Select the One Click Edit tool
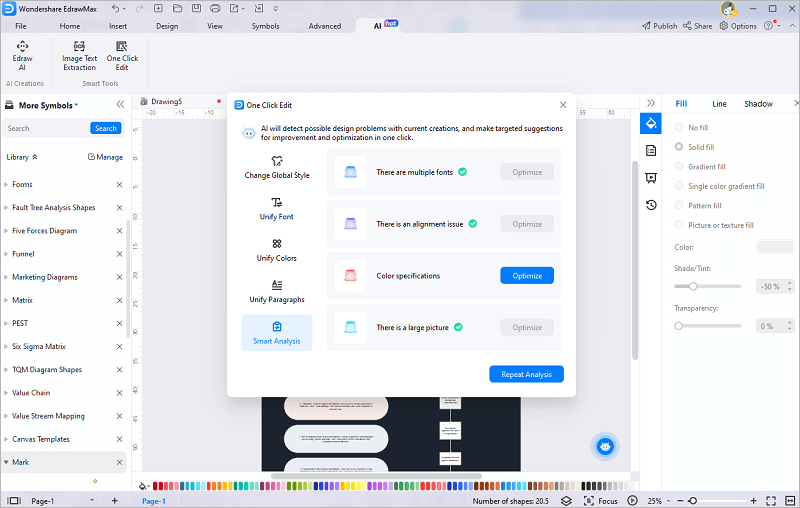The height and width of the screenshot is (508, 800). point(122,55)
